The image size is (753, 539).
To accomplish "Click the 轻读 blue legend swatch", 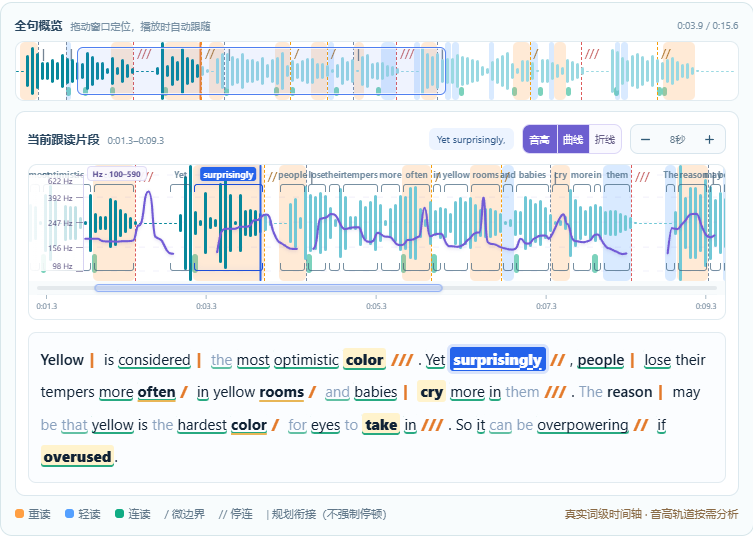I will pyautogui.click(x=69, y=514).
